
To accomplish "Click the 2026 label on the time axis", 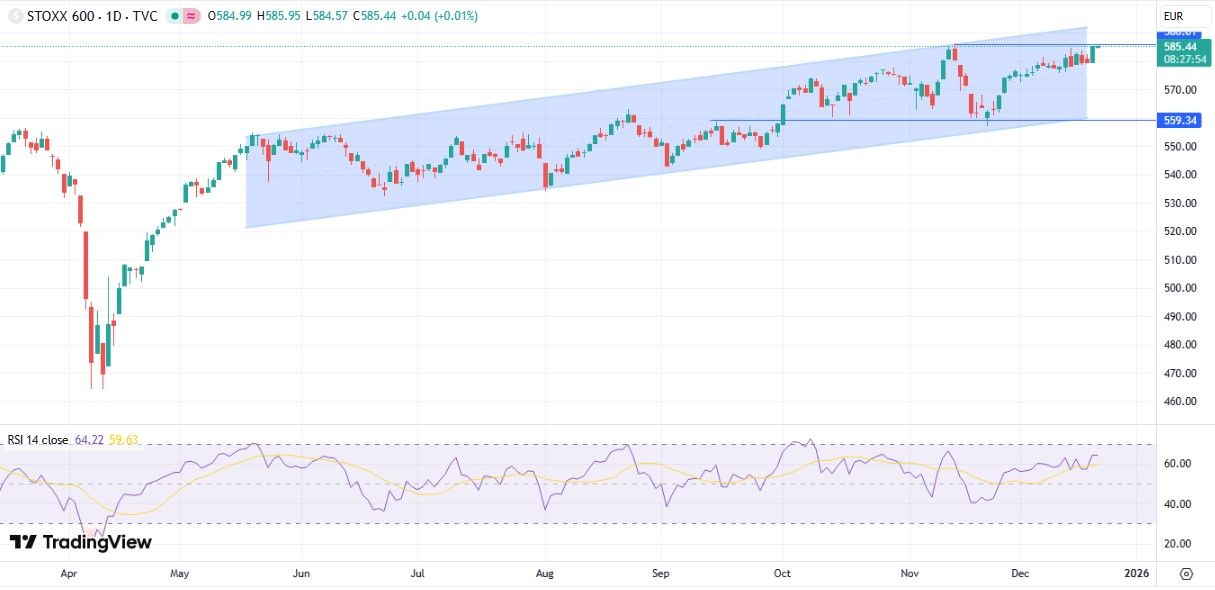I will (x=1135, y=574).
